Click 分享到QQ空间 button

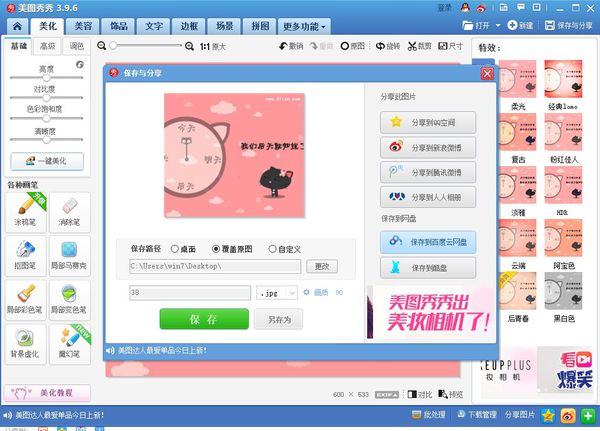coord(428,122)
